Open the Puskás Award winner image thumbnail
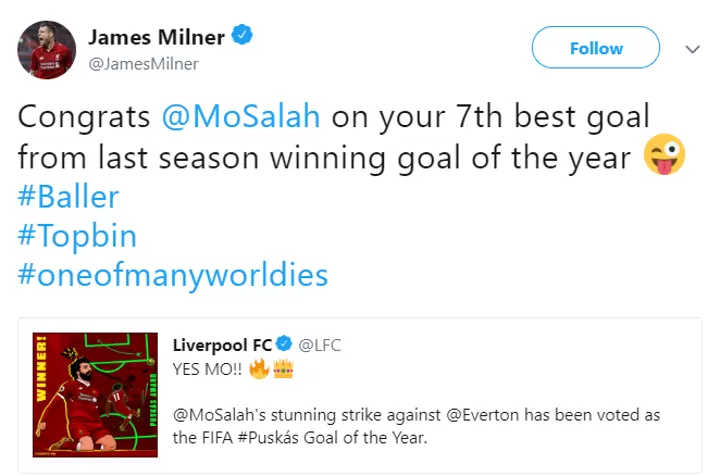Image resolution: width=720 pixels, height=476 pixels. pos(95,395)
